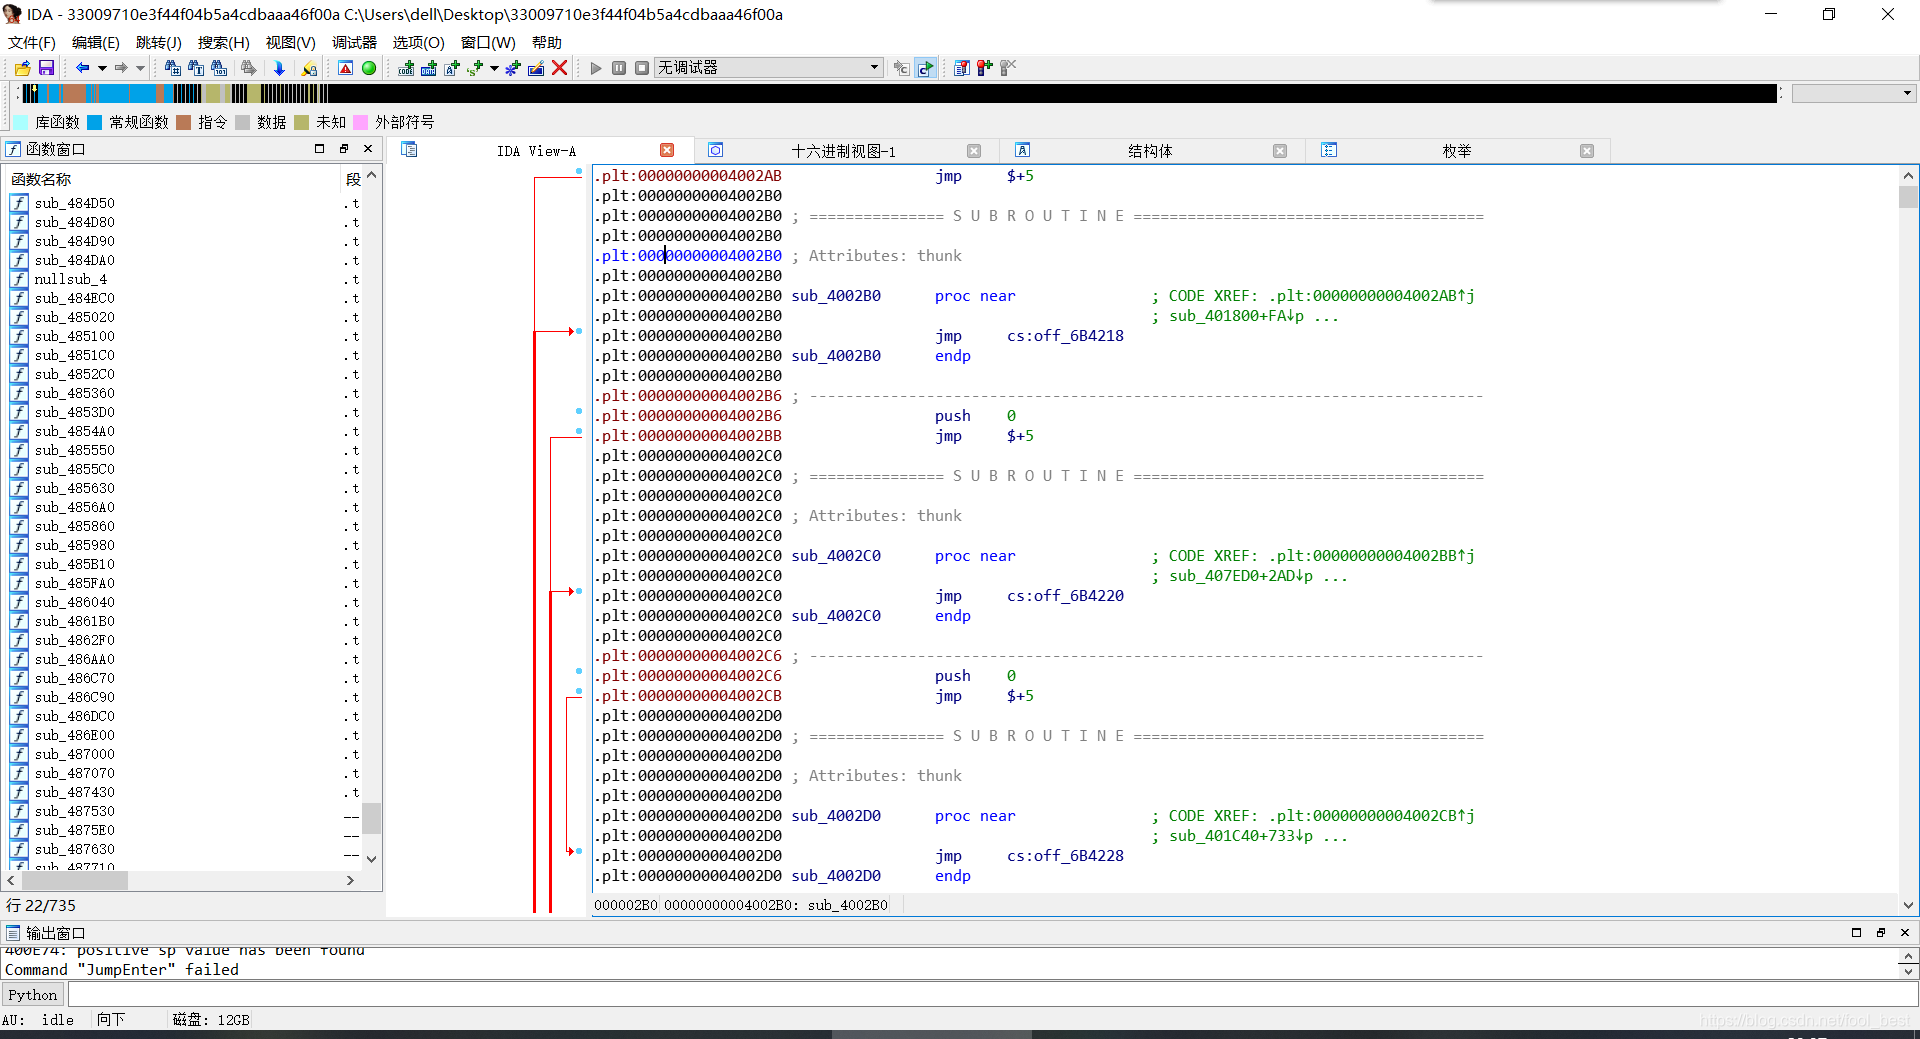Click the text search binoculars icon
Image resolution: width=1920 pixels, height=1039 pixels.
click(196, 68)
